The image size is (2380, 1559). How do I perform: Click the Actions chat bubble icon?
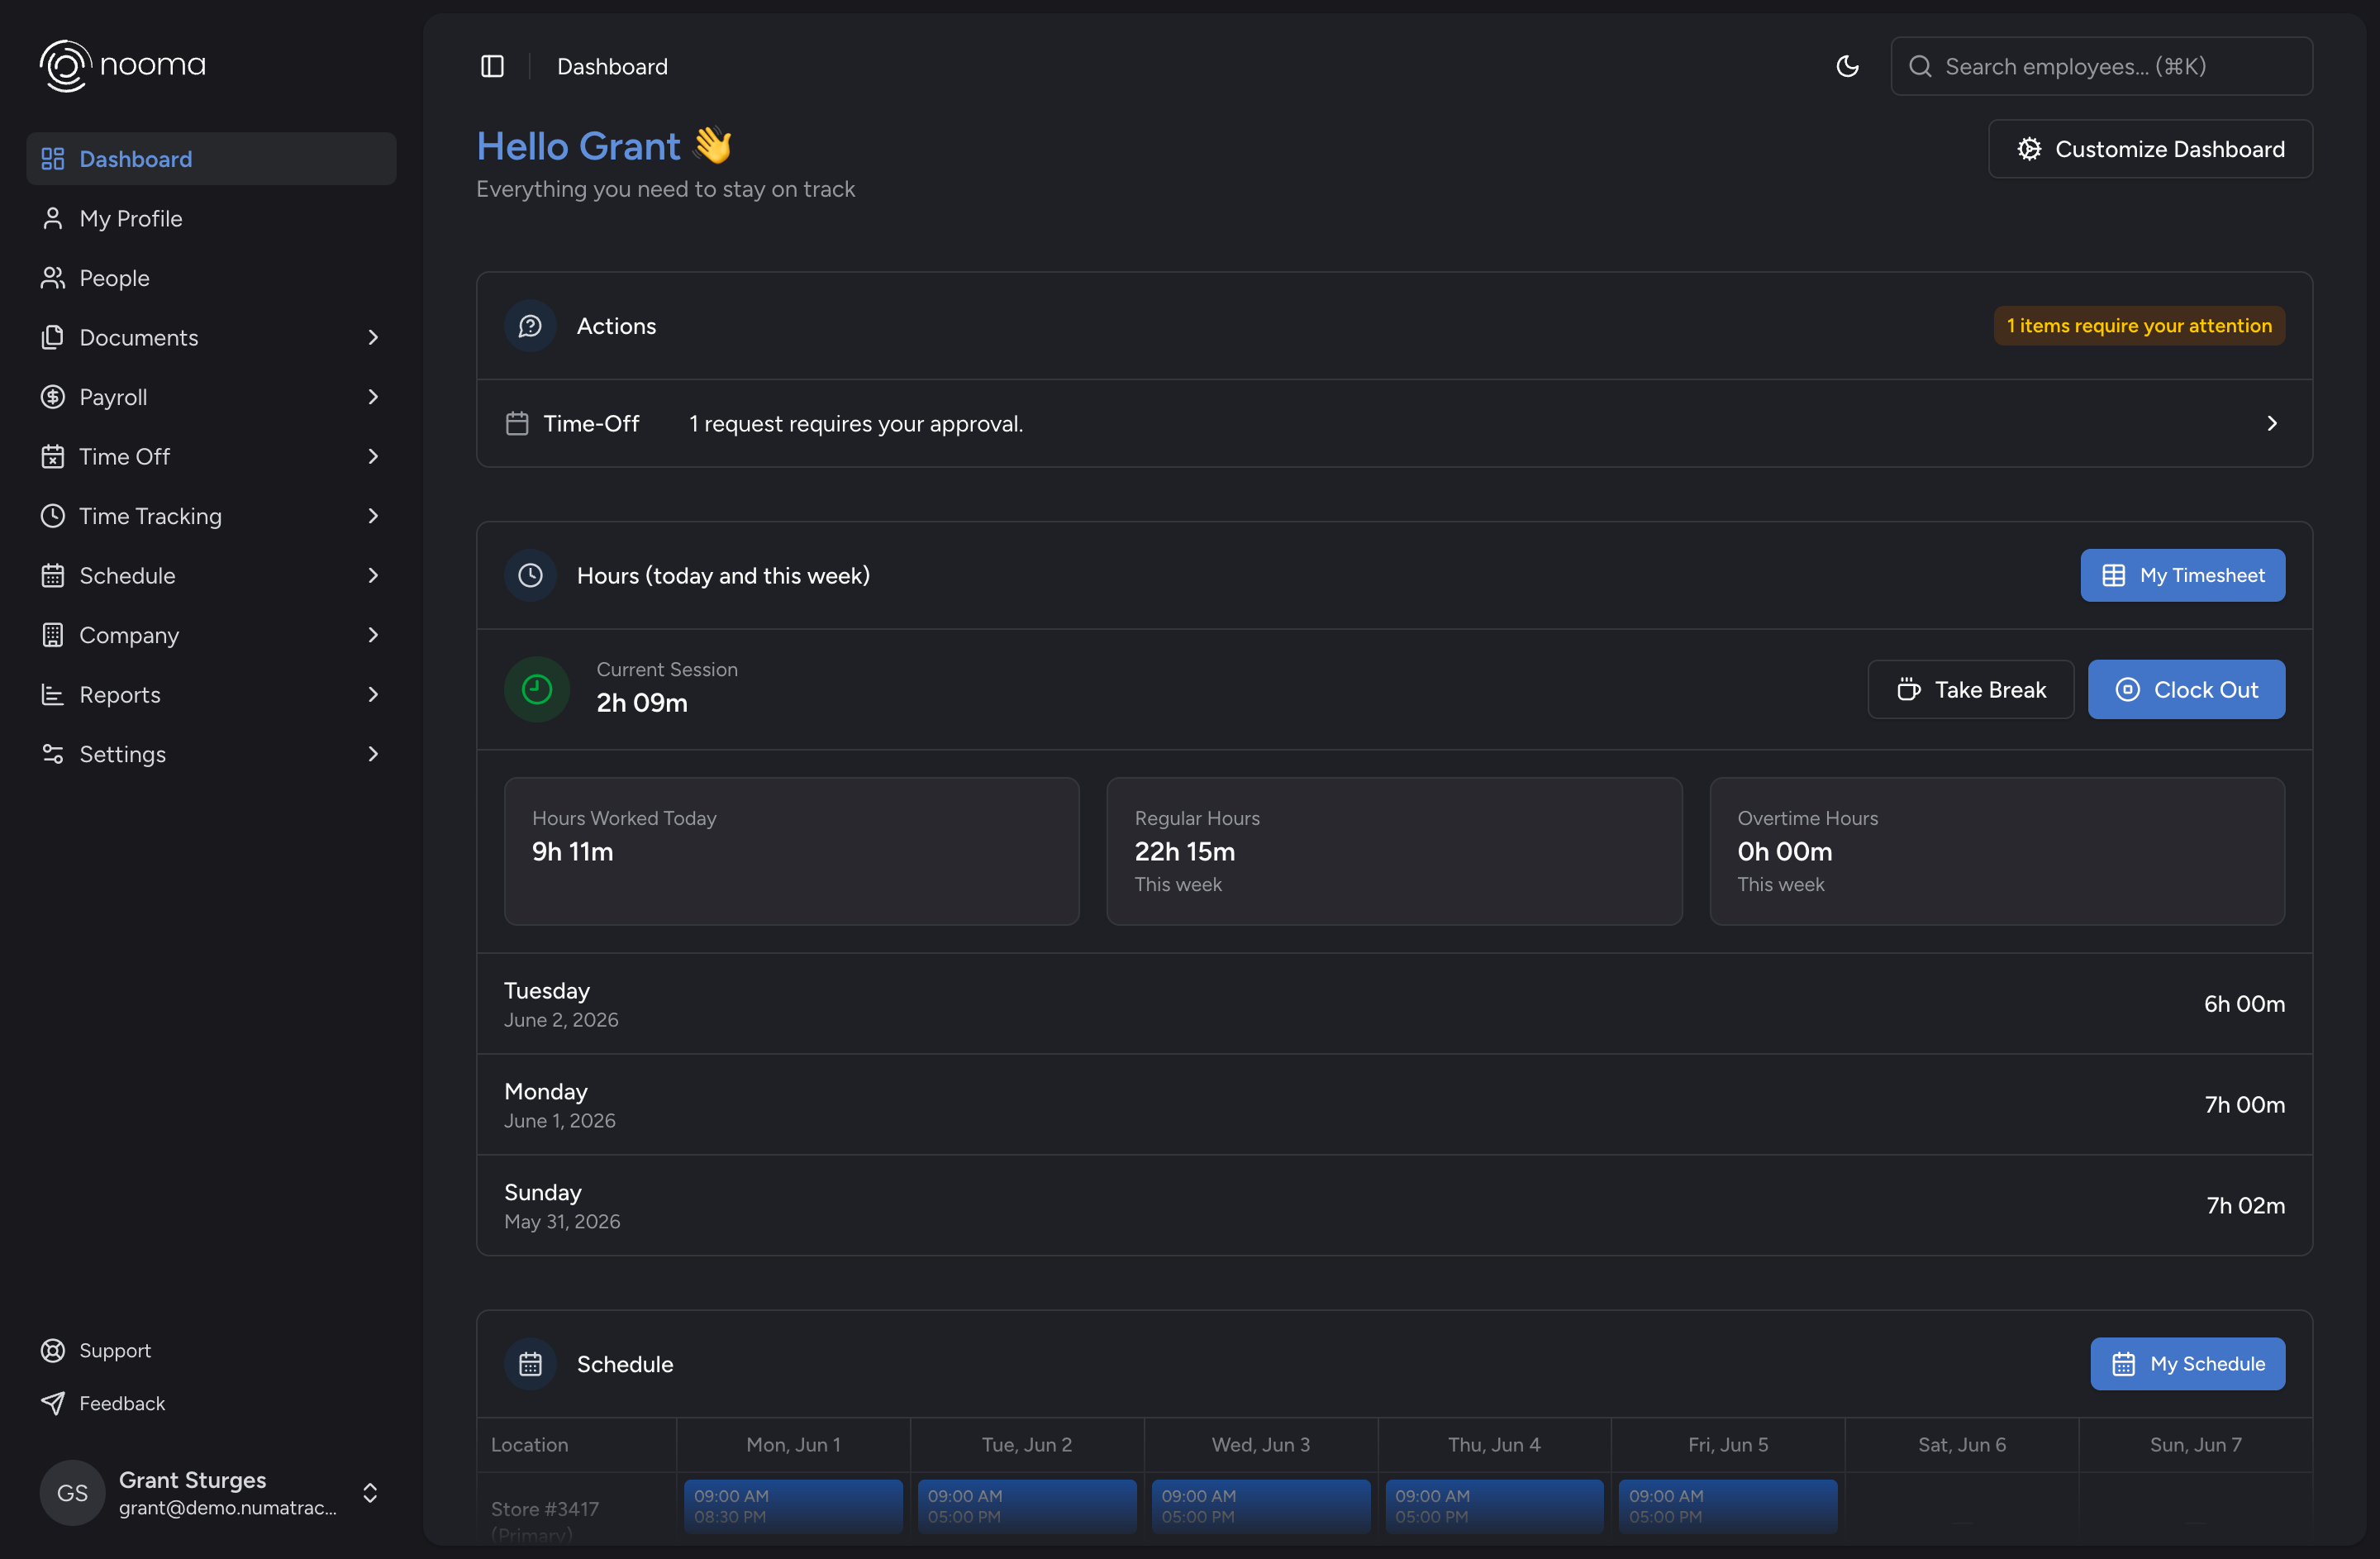coord(530,326)
